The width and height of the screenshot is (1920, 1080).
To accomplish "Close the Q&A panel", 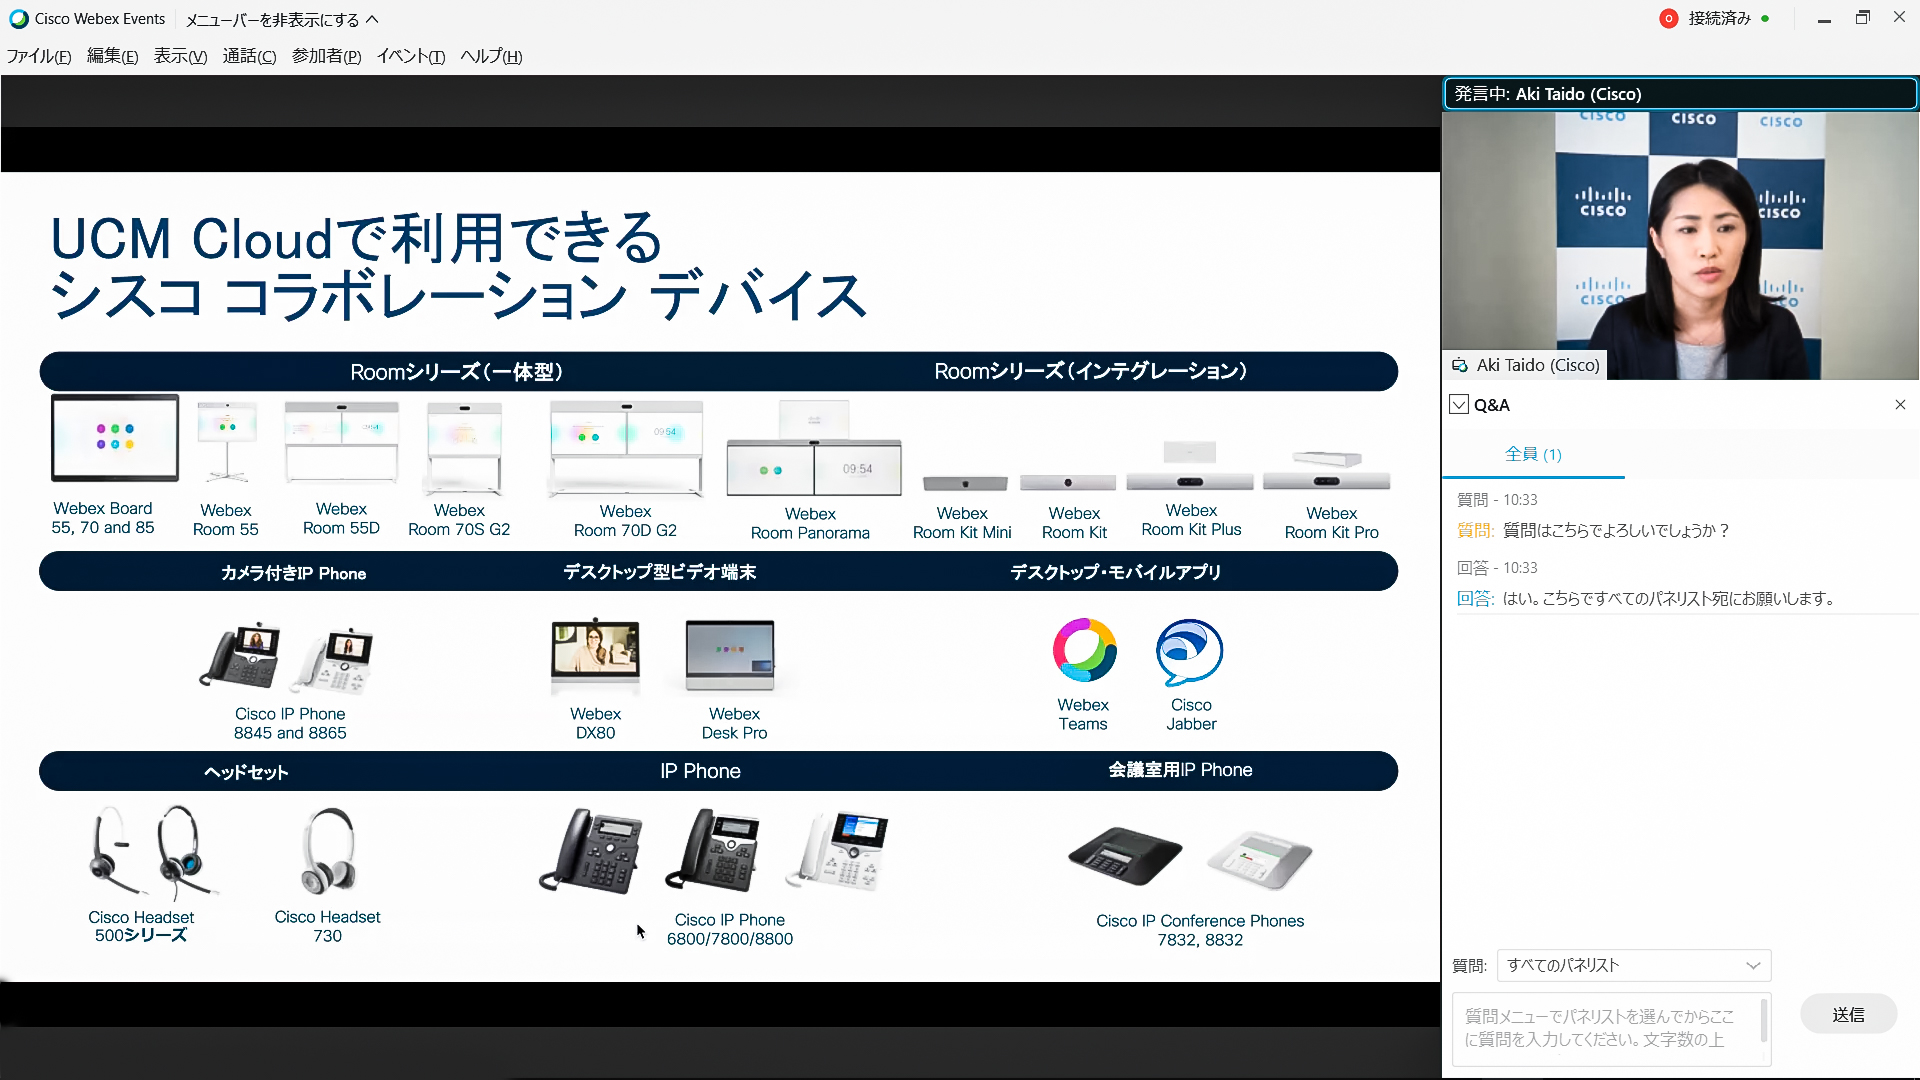I will pyautogui.click(x=1900, y=405).
